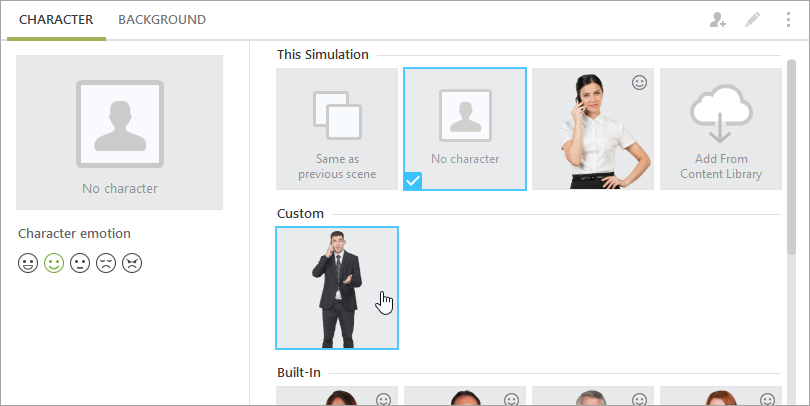Select the woman on phone character
Image resolution: width=810 pixels, height=406 pixels.
tap(593, 129)
